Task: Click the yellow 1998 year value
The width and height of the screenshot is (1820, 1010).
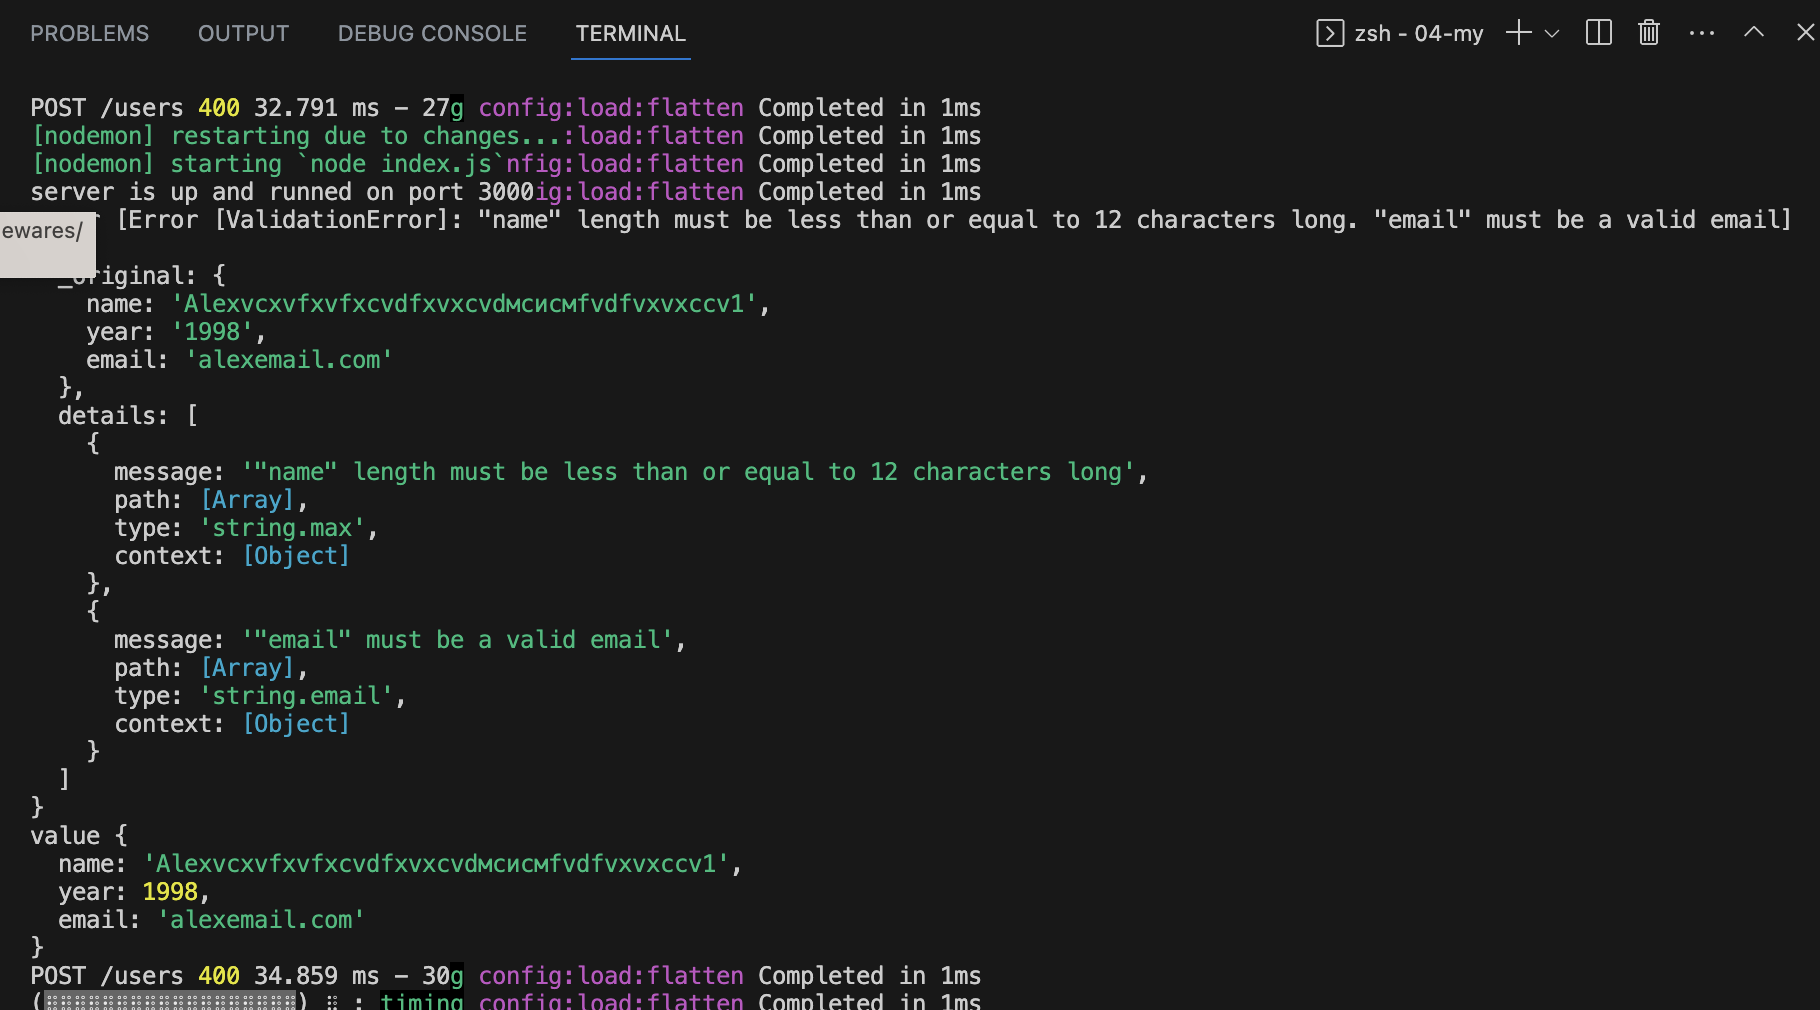Action: pos(170,892)
